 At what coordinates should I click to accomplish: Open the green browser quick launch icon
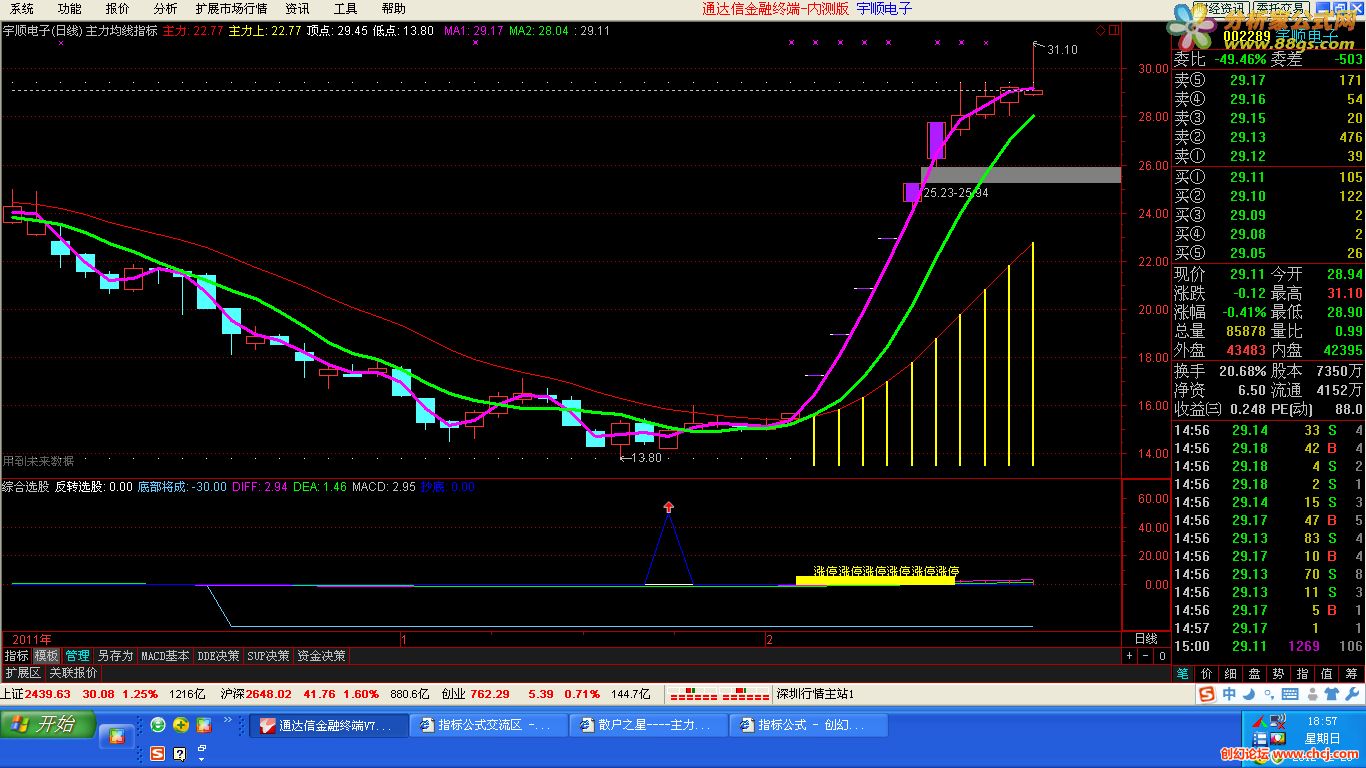pos(158,725)
